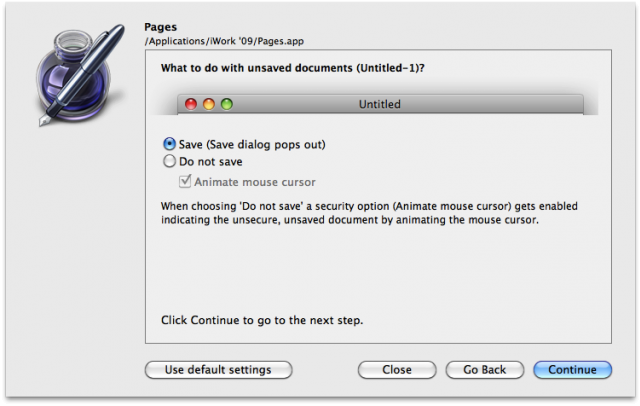Click the 'Click Continue to go' instruction text
This screenshot has width=640, height=406.
point(262,320)
